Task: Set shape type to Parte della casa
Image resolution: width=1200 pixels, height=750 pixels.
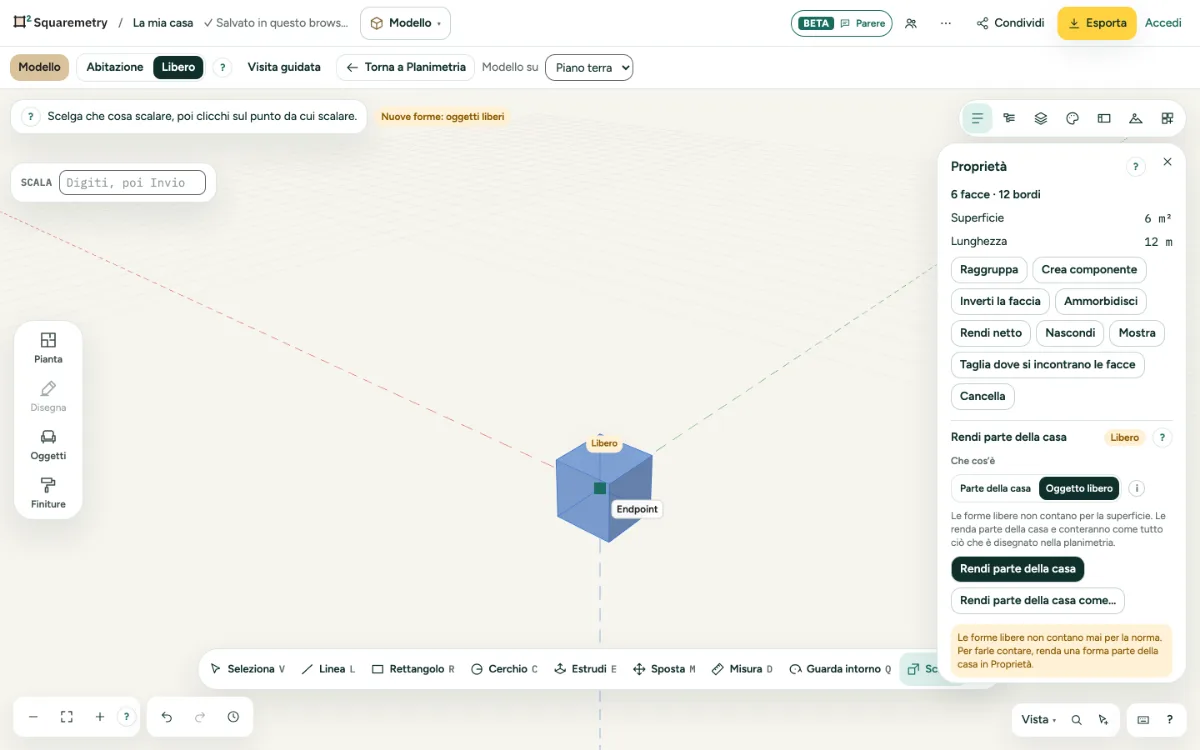Action: [x=995, y=489]
